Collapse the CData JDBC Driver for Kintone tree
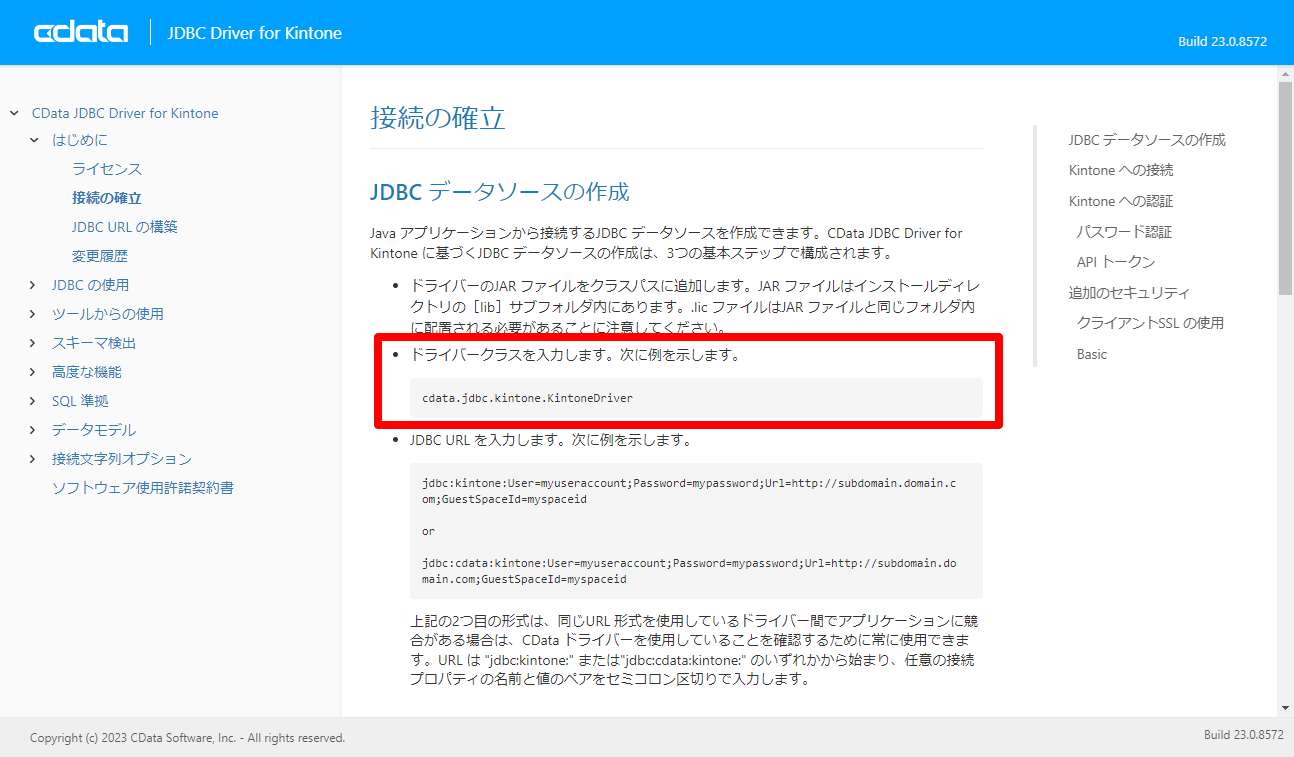The image size is (1294, 757). [14, 113]
